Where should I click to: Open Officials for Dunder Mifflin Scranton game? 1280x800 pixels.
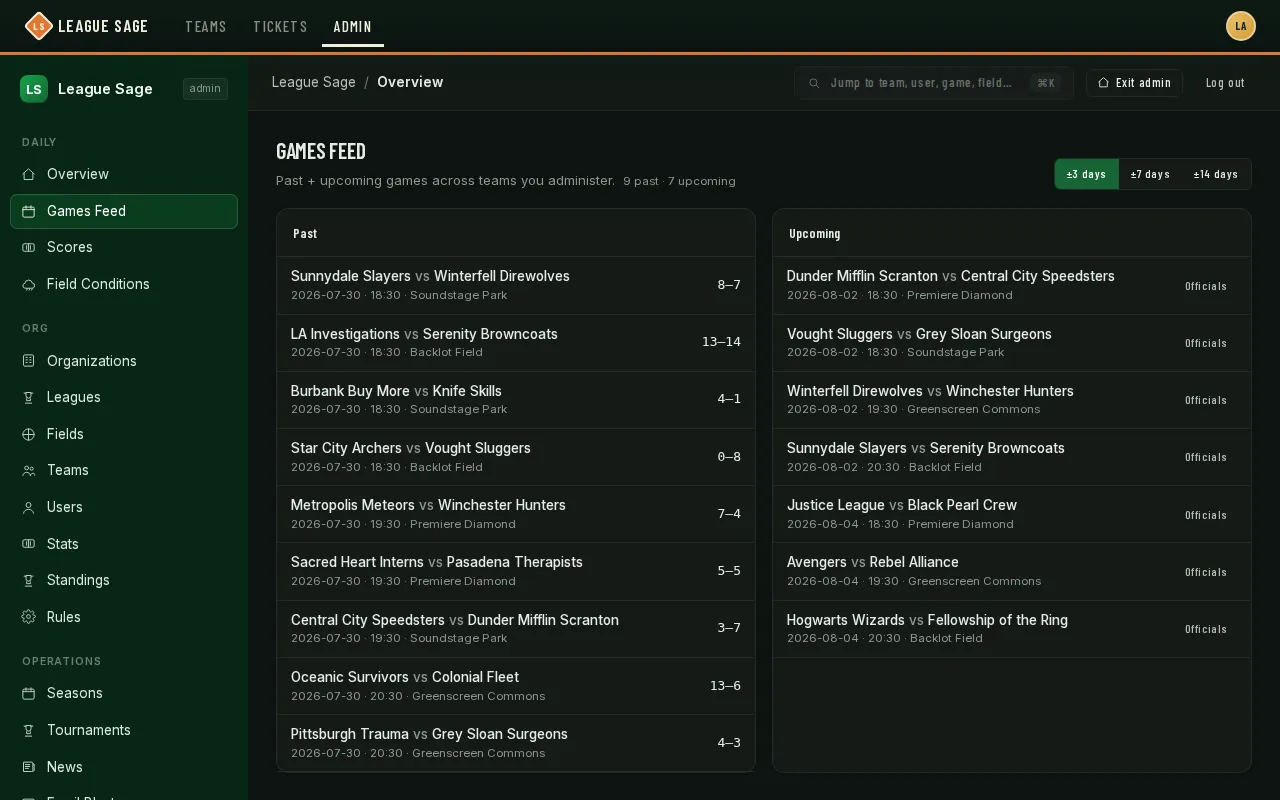(1206, 286)
